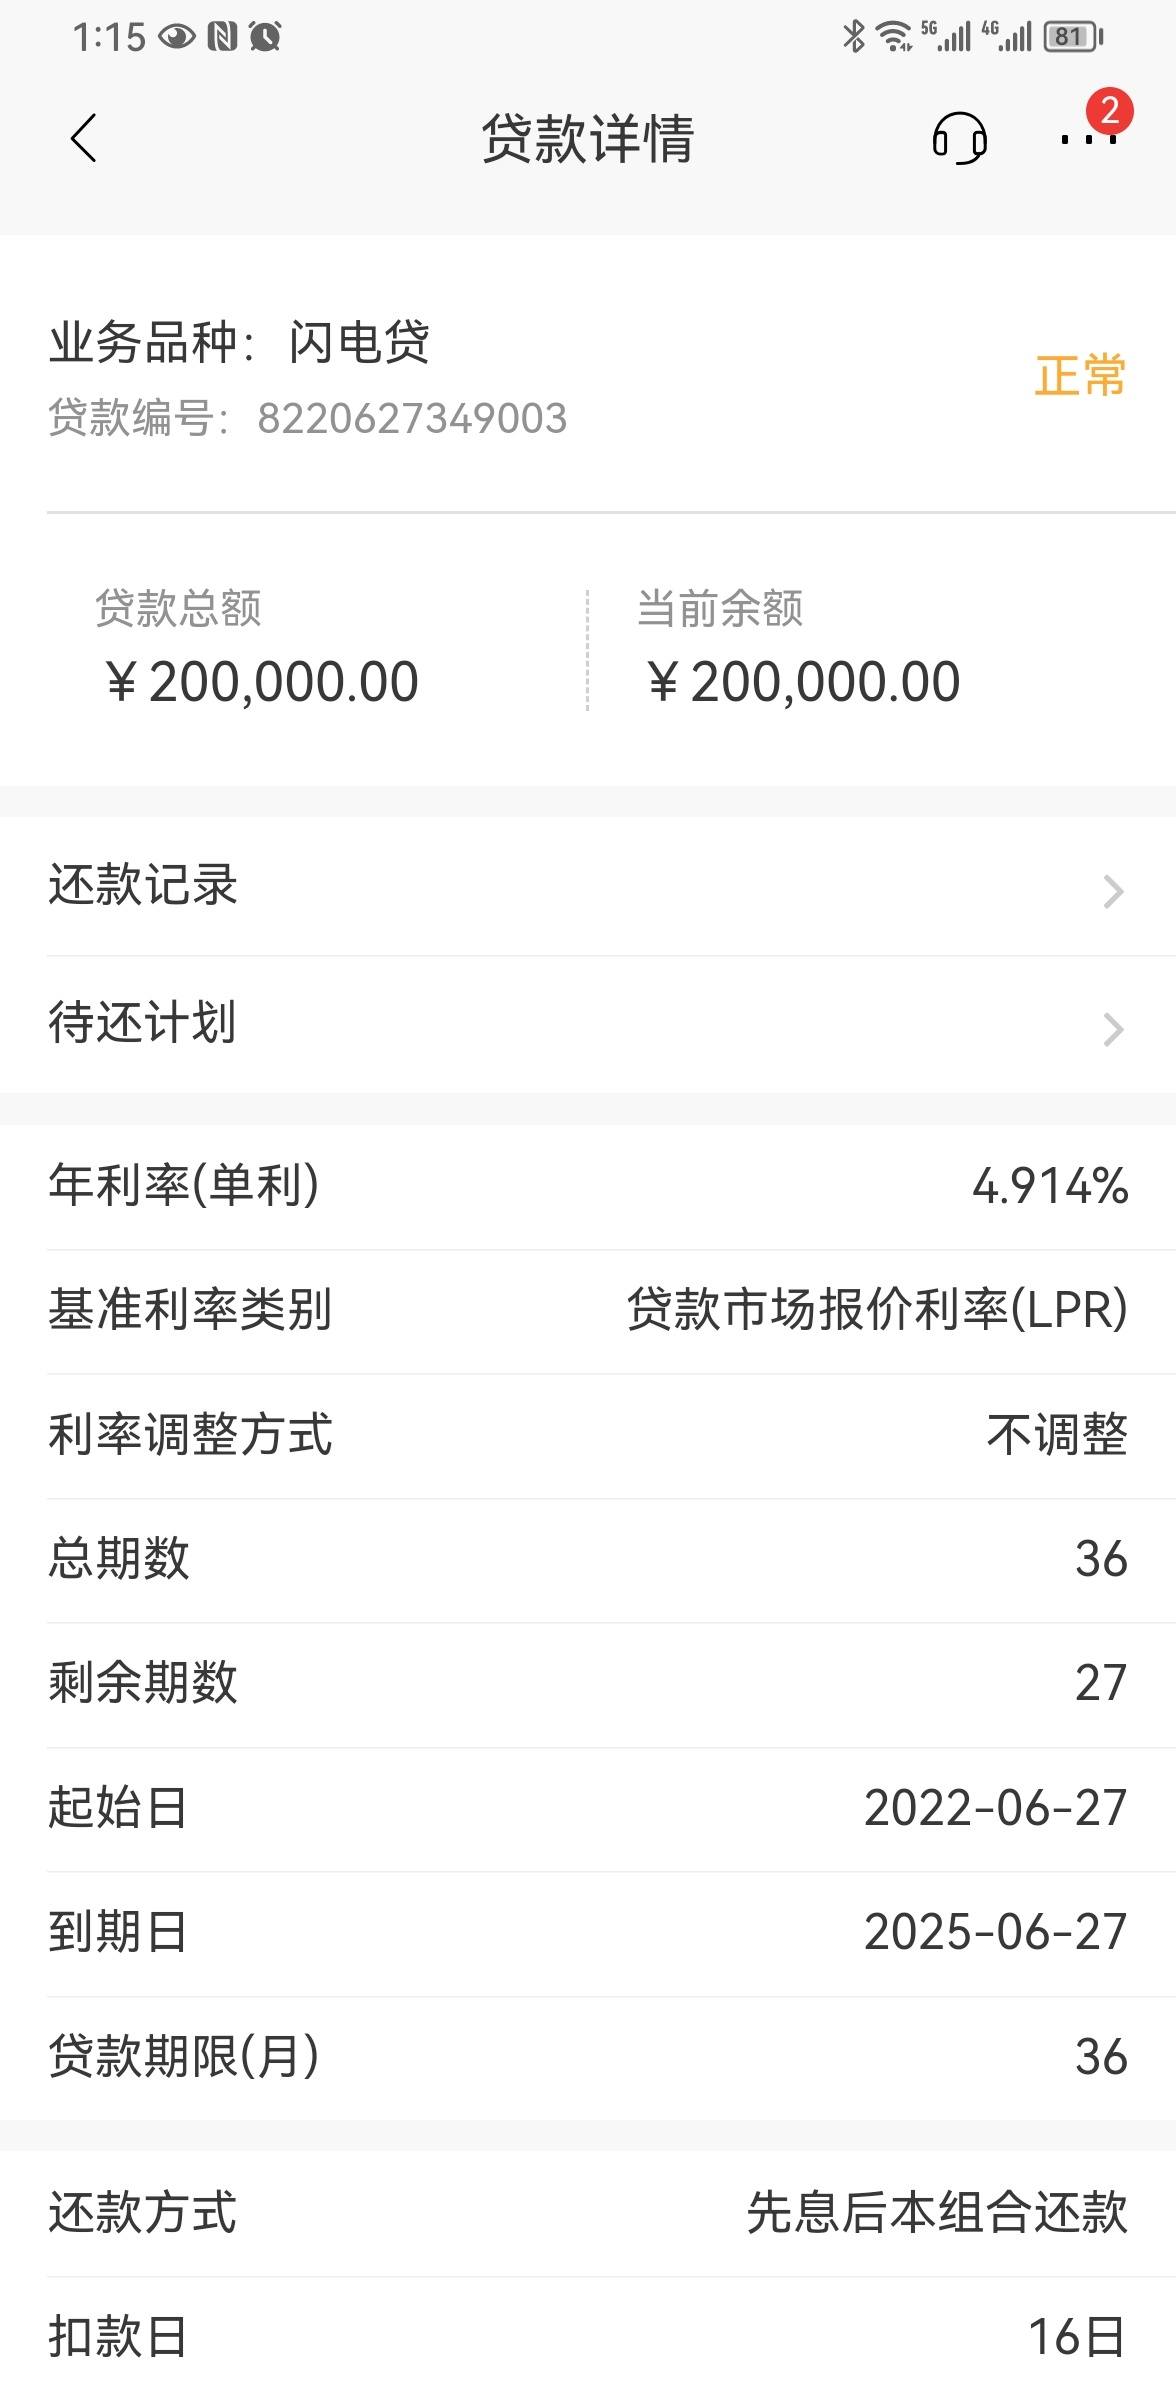Select the 还款方式 row

(x=588, y=2213)
